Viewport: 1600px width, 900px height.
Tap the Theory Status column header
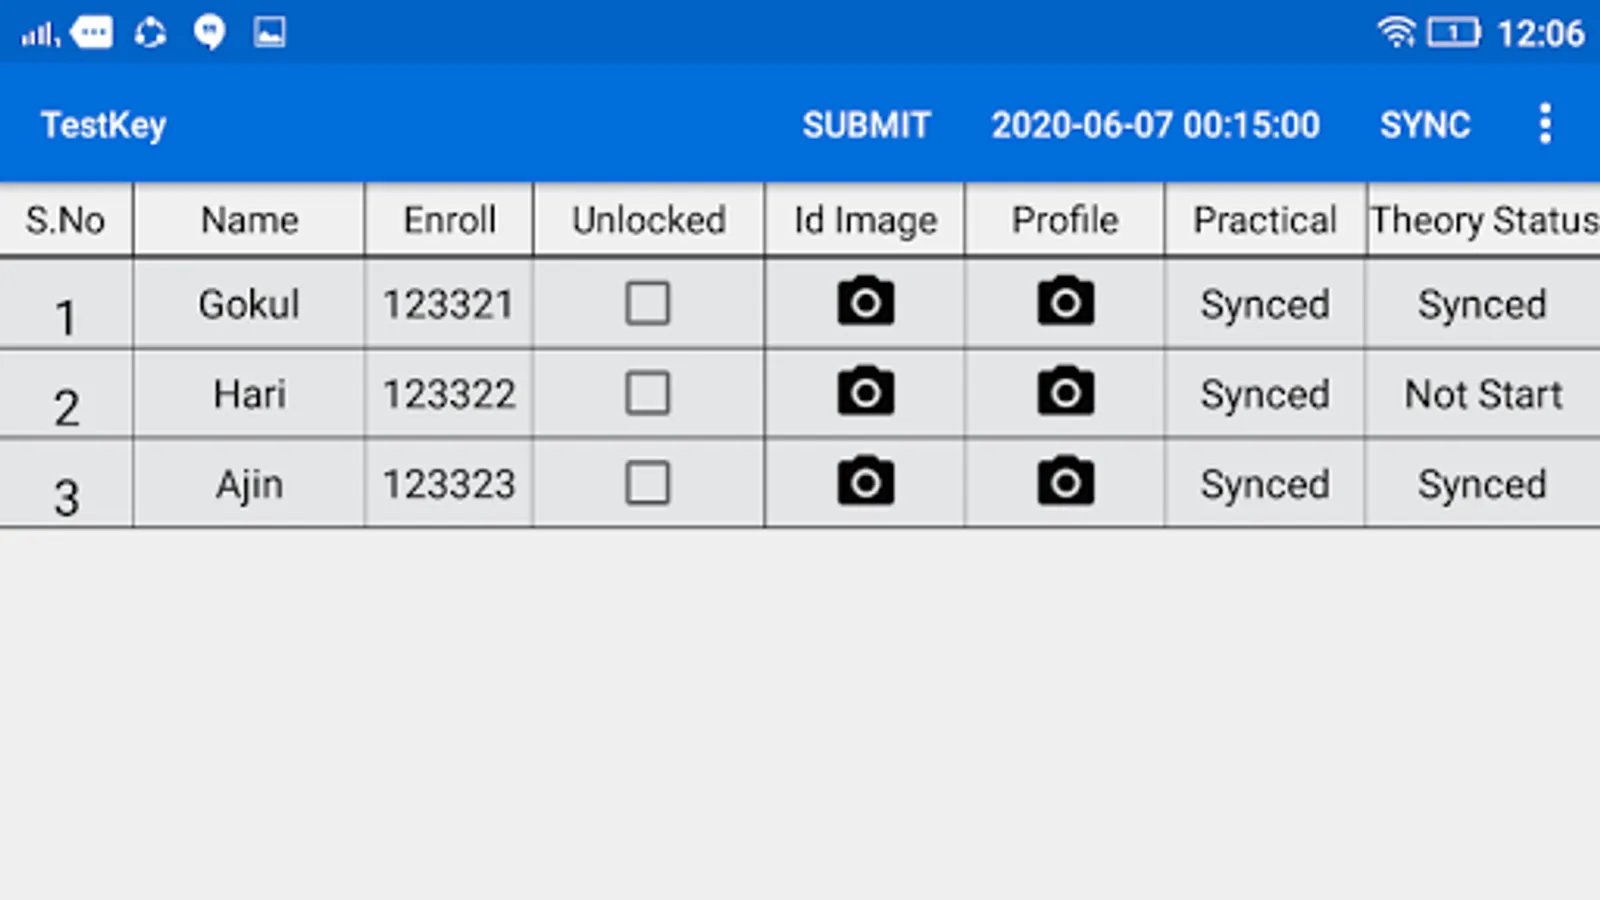pyautogui.click(x=1484, y=220)
